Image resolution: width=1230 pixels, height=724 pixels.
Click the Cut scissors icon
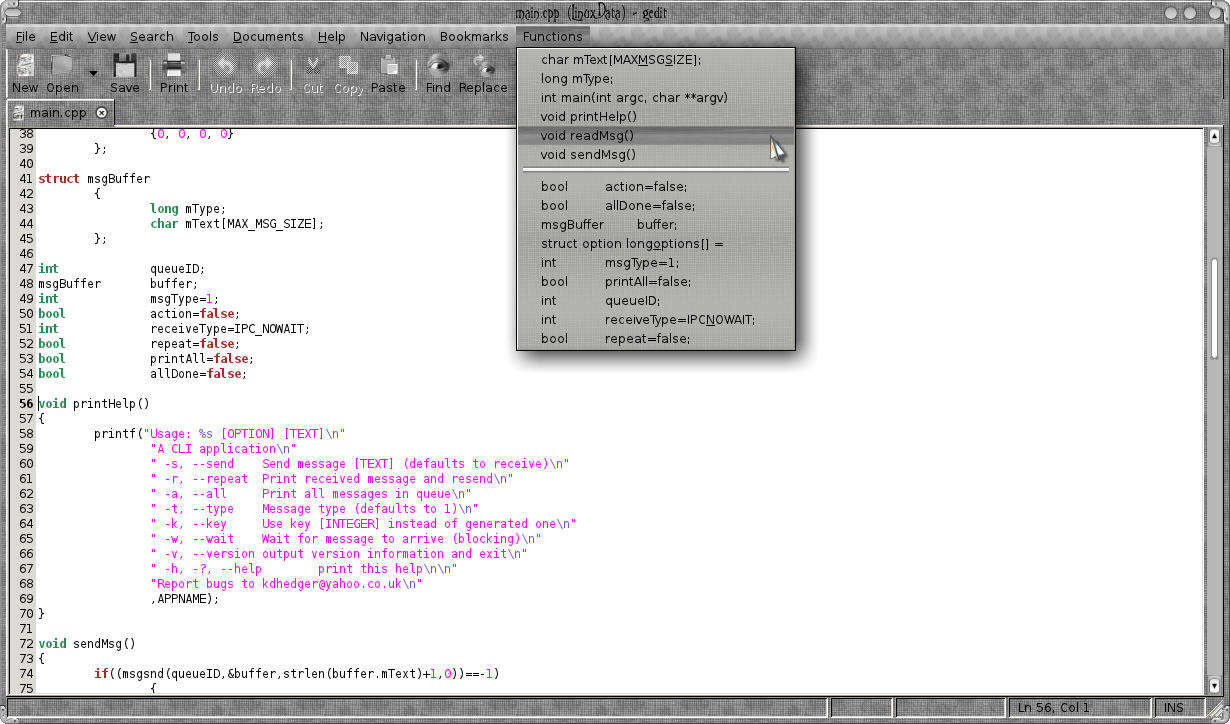[314, 74]
